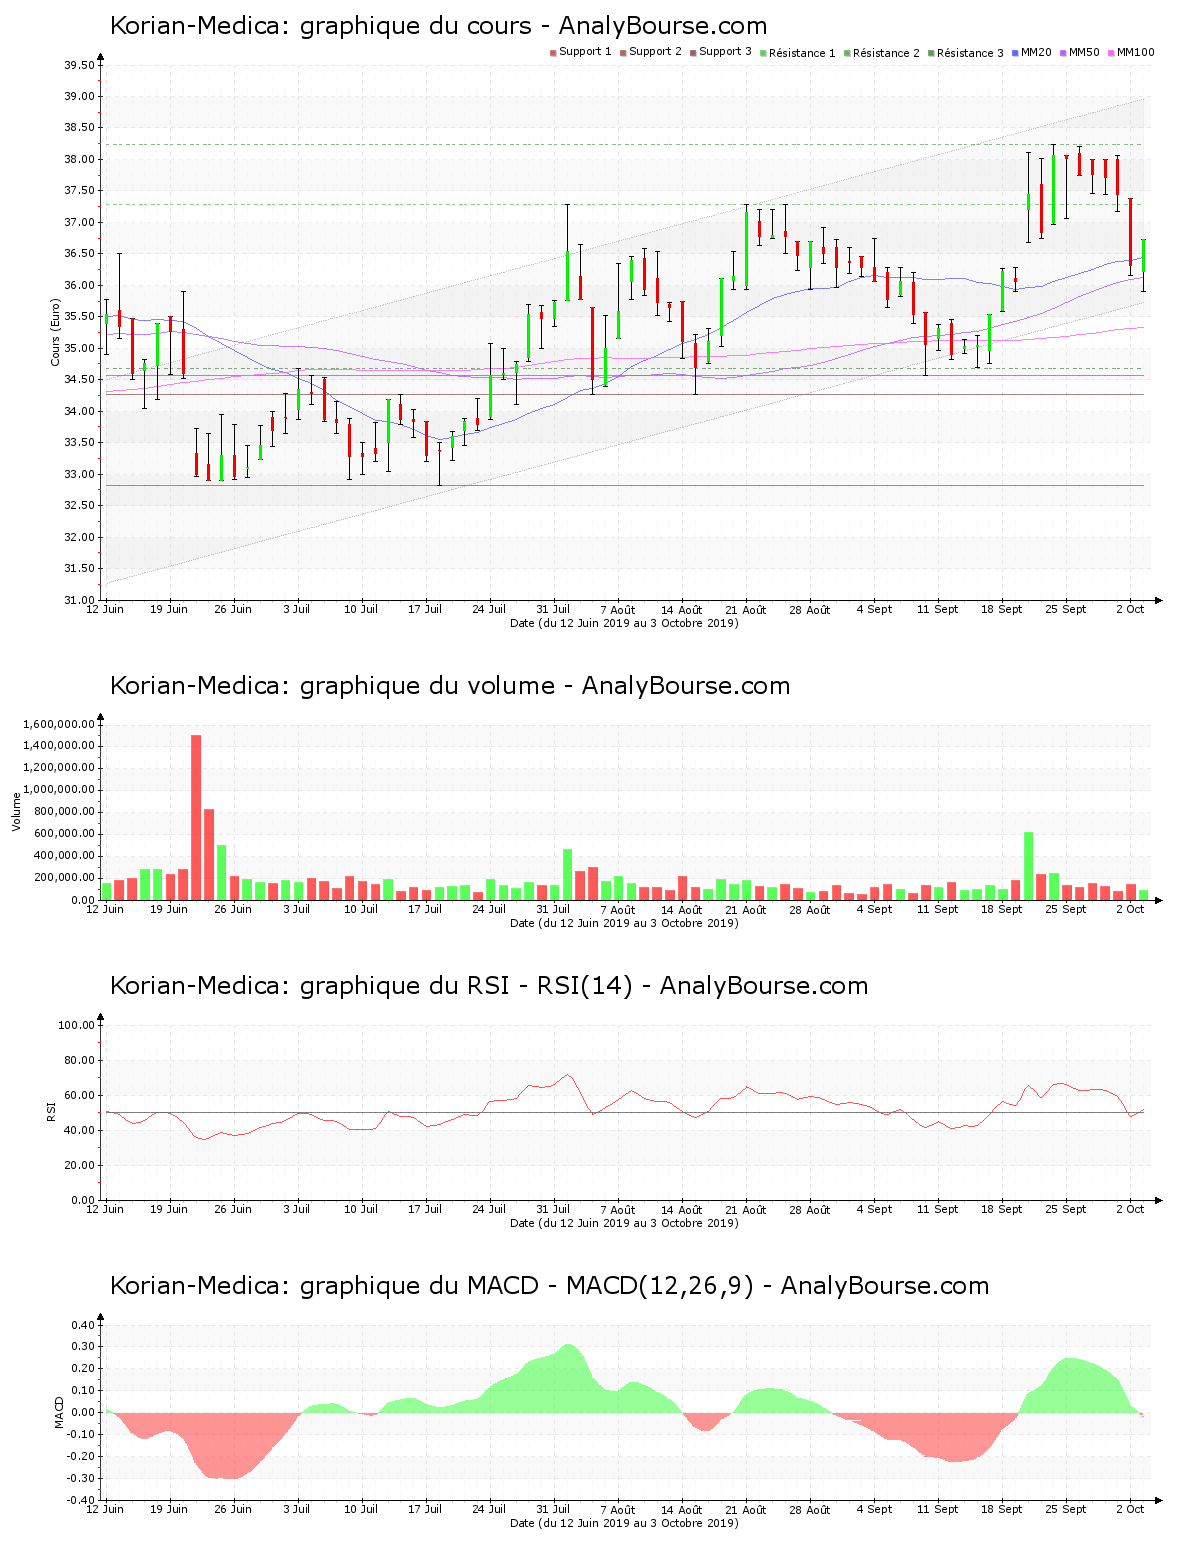Select the Résistance 3 legend item
Image resolution: width=1200 pixels, height=1550 pixels.
[966, 53]
